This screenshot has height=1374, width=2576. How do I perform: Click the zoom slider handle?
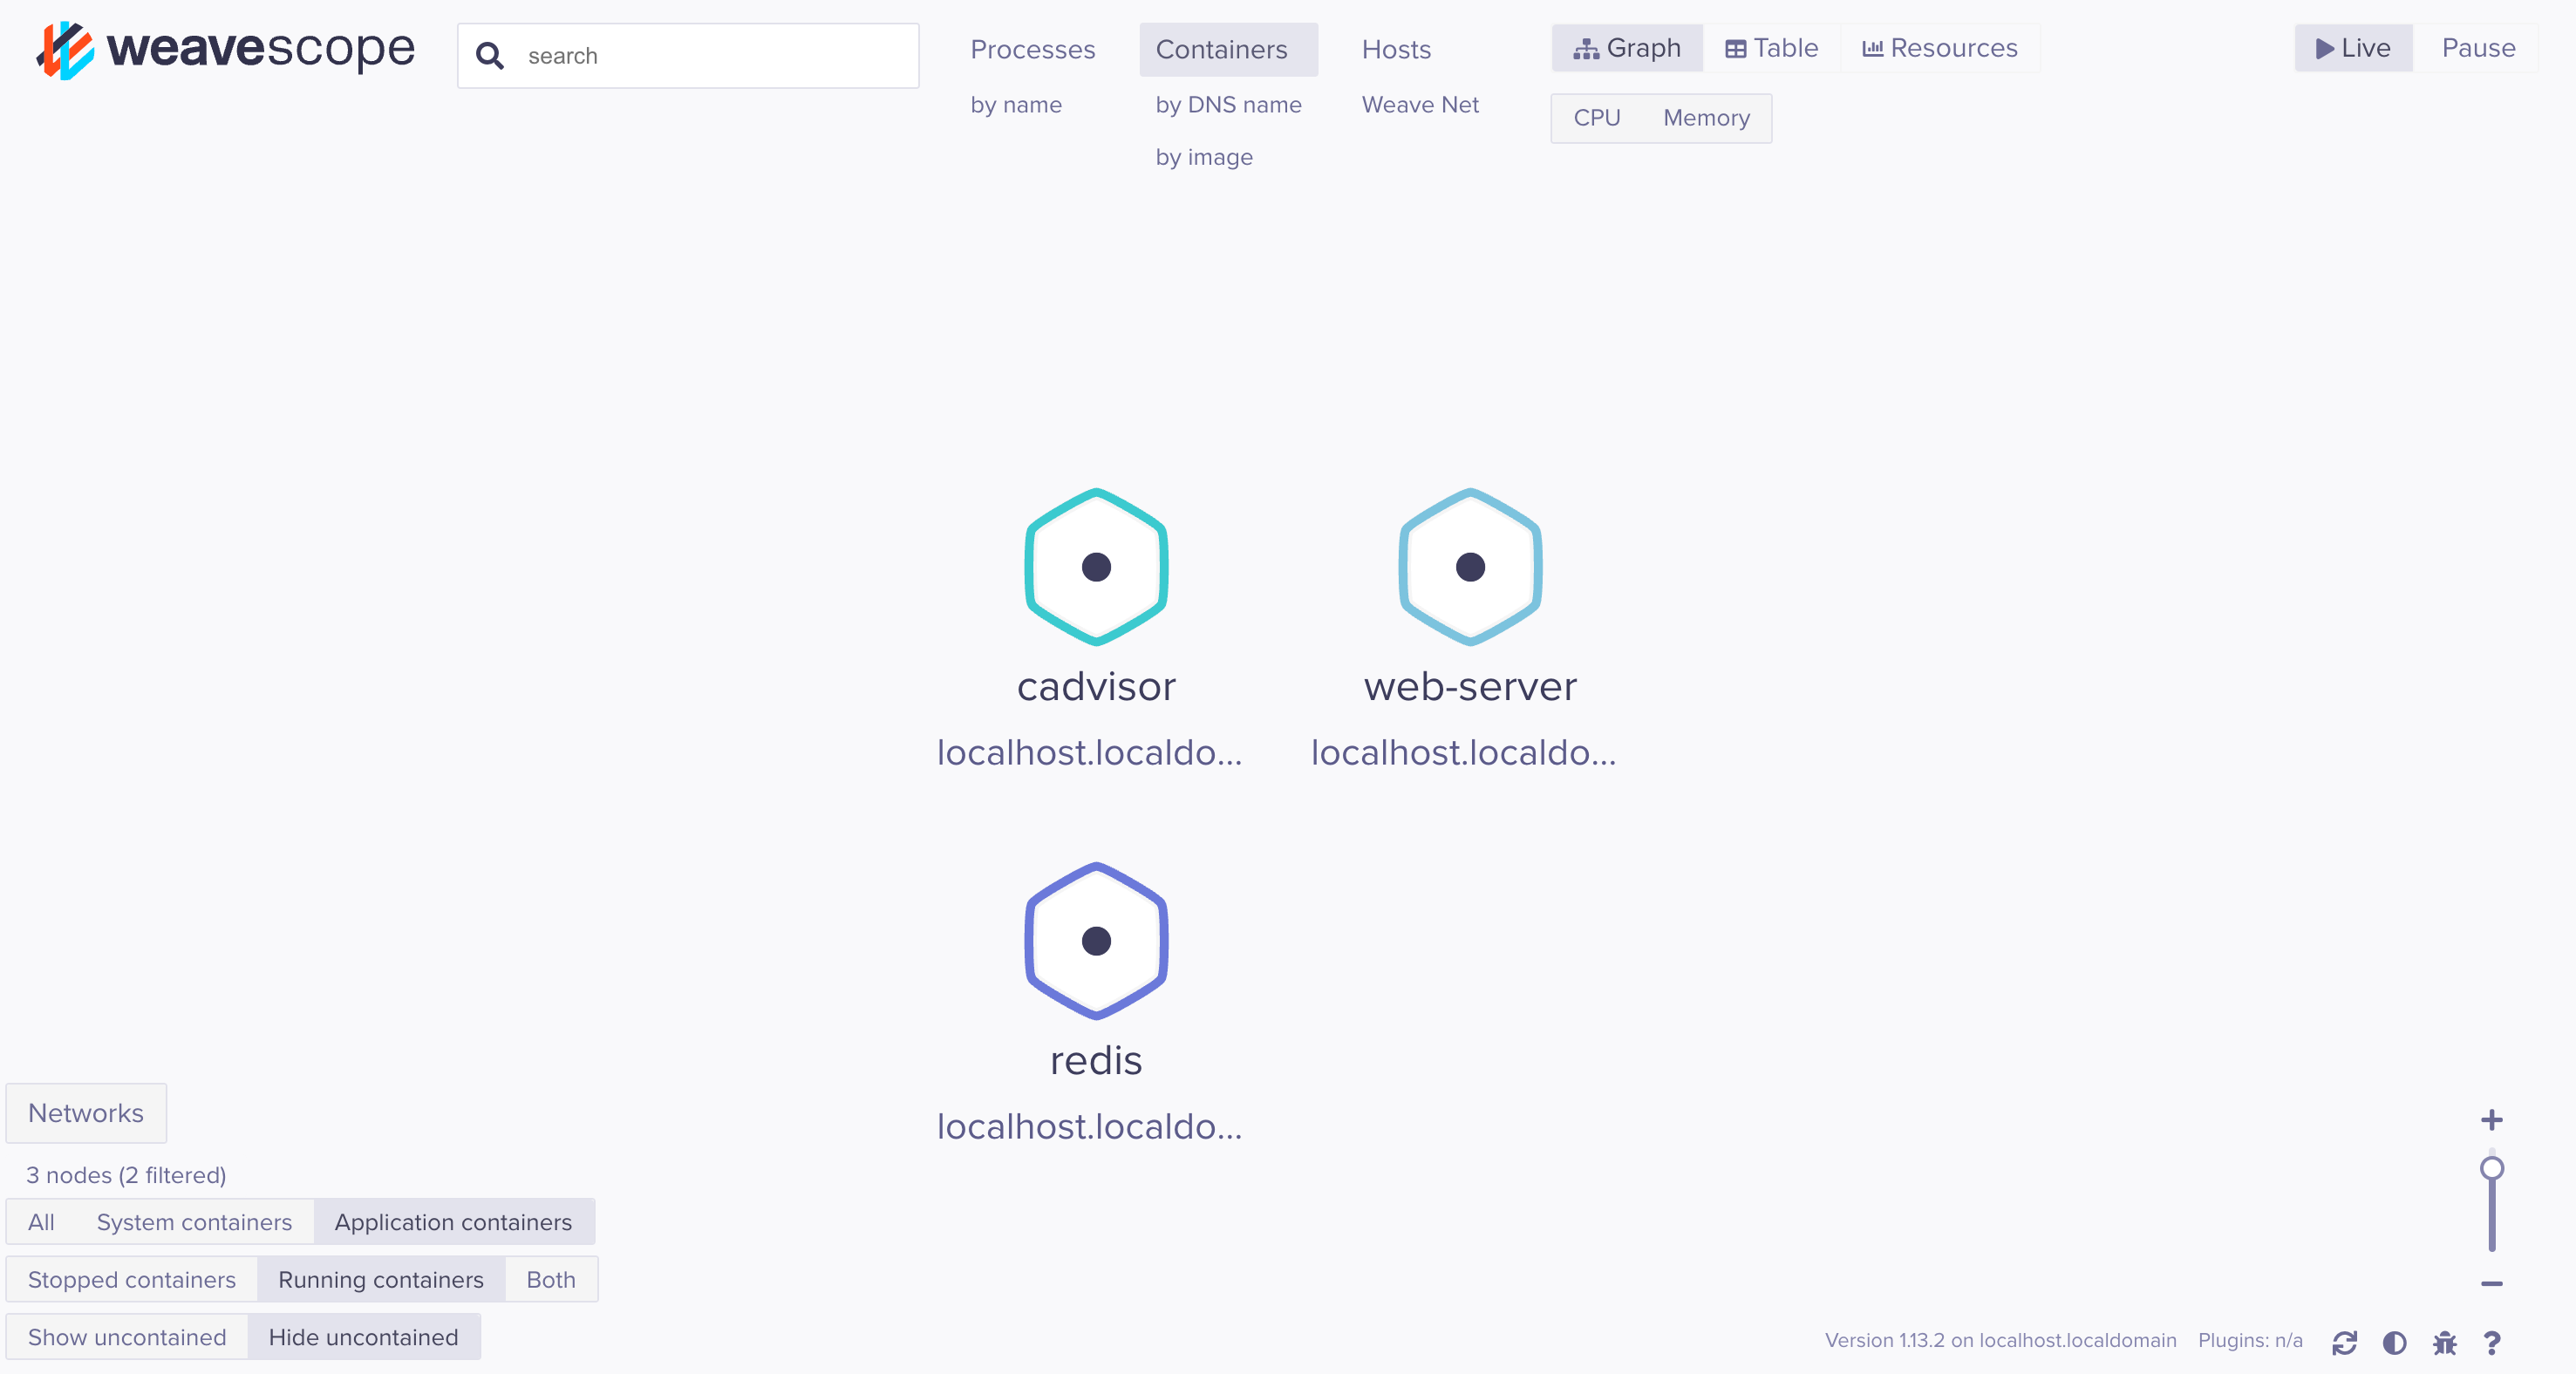pyautogui.click(x=2491, y=1169)
